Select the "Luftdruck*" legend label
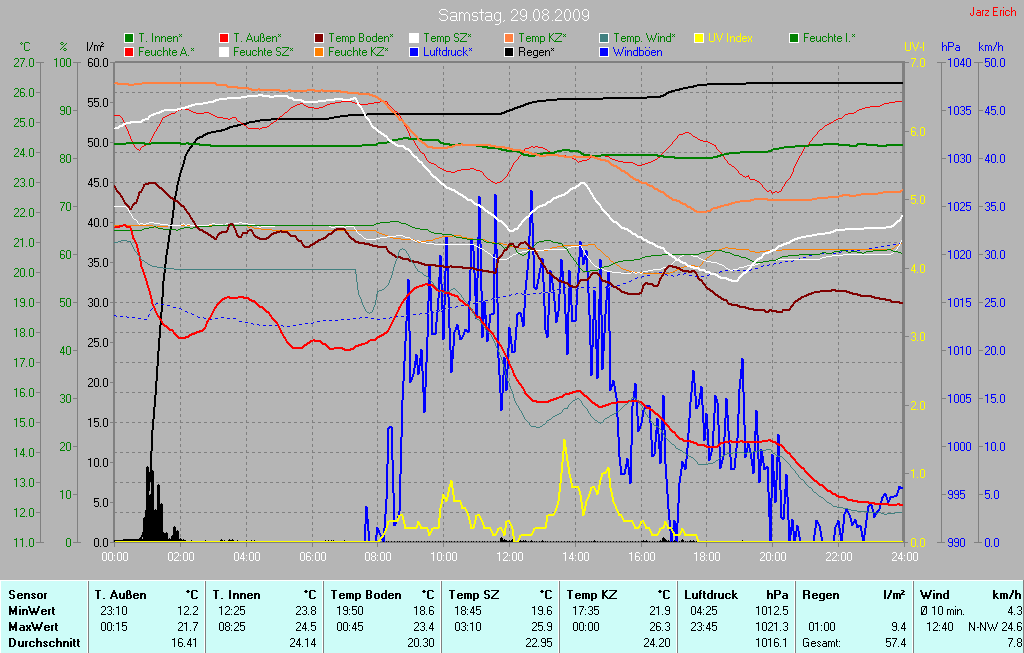The width and height of the screenshot is (1024, 653). click(x=448, y=52)
